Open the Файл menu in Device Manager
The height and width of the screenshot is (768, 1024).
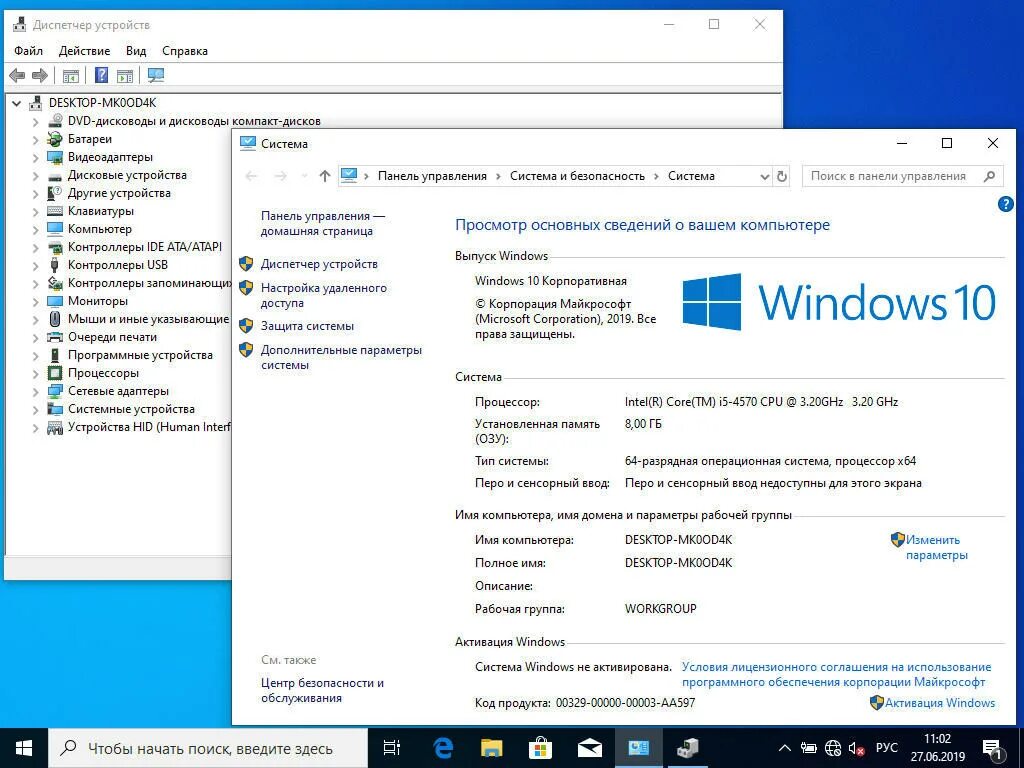pyautogui.click(x=29, y=51)
